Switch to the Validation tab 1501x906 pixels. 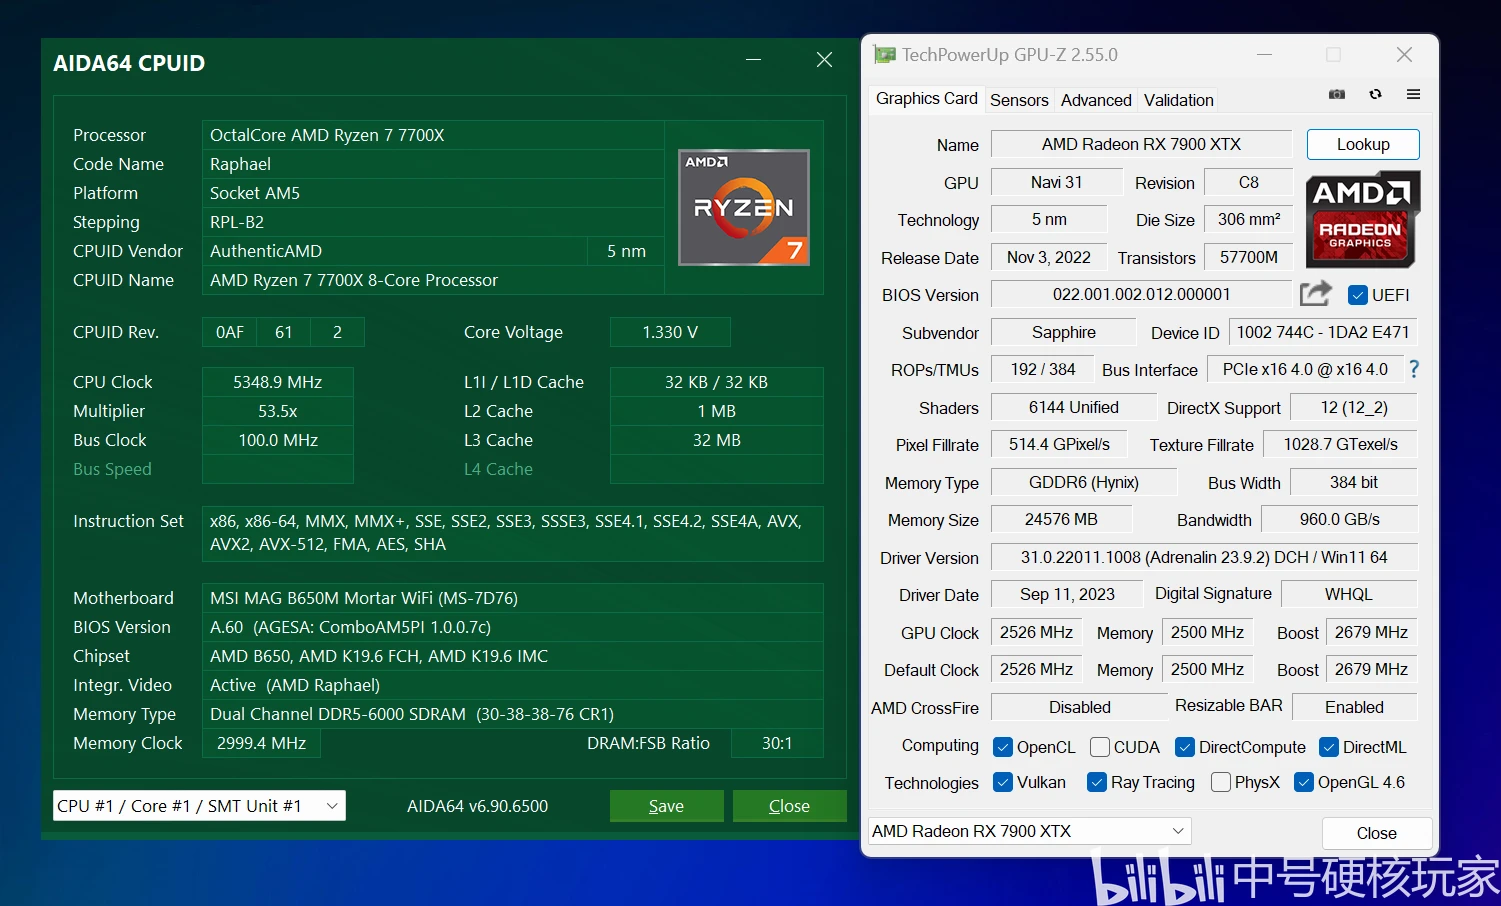(1179, 100)
